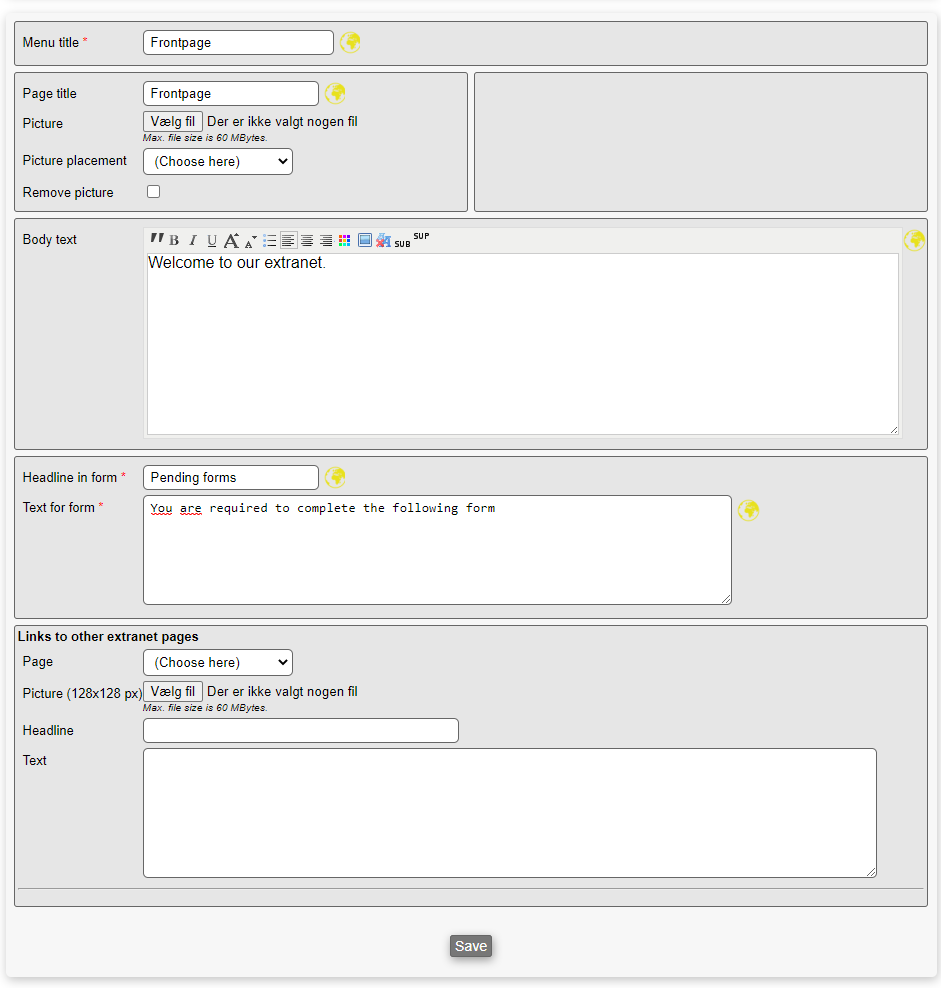This screenshot has width=941, height=988.
Task: Click the Save button
Action: click(471, 946)
